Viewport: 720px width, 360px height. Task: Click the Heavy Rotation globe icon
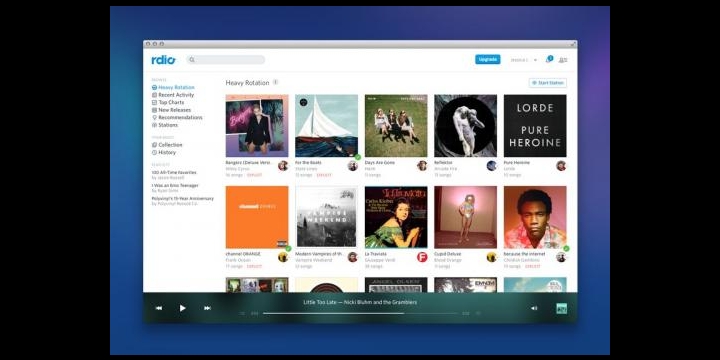click(x=154, y=87)
